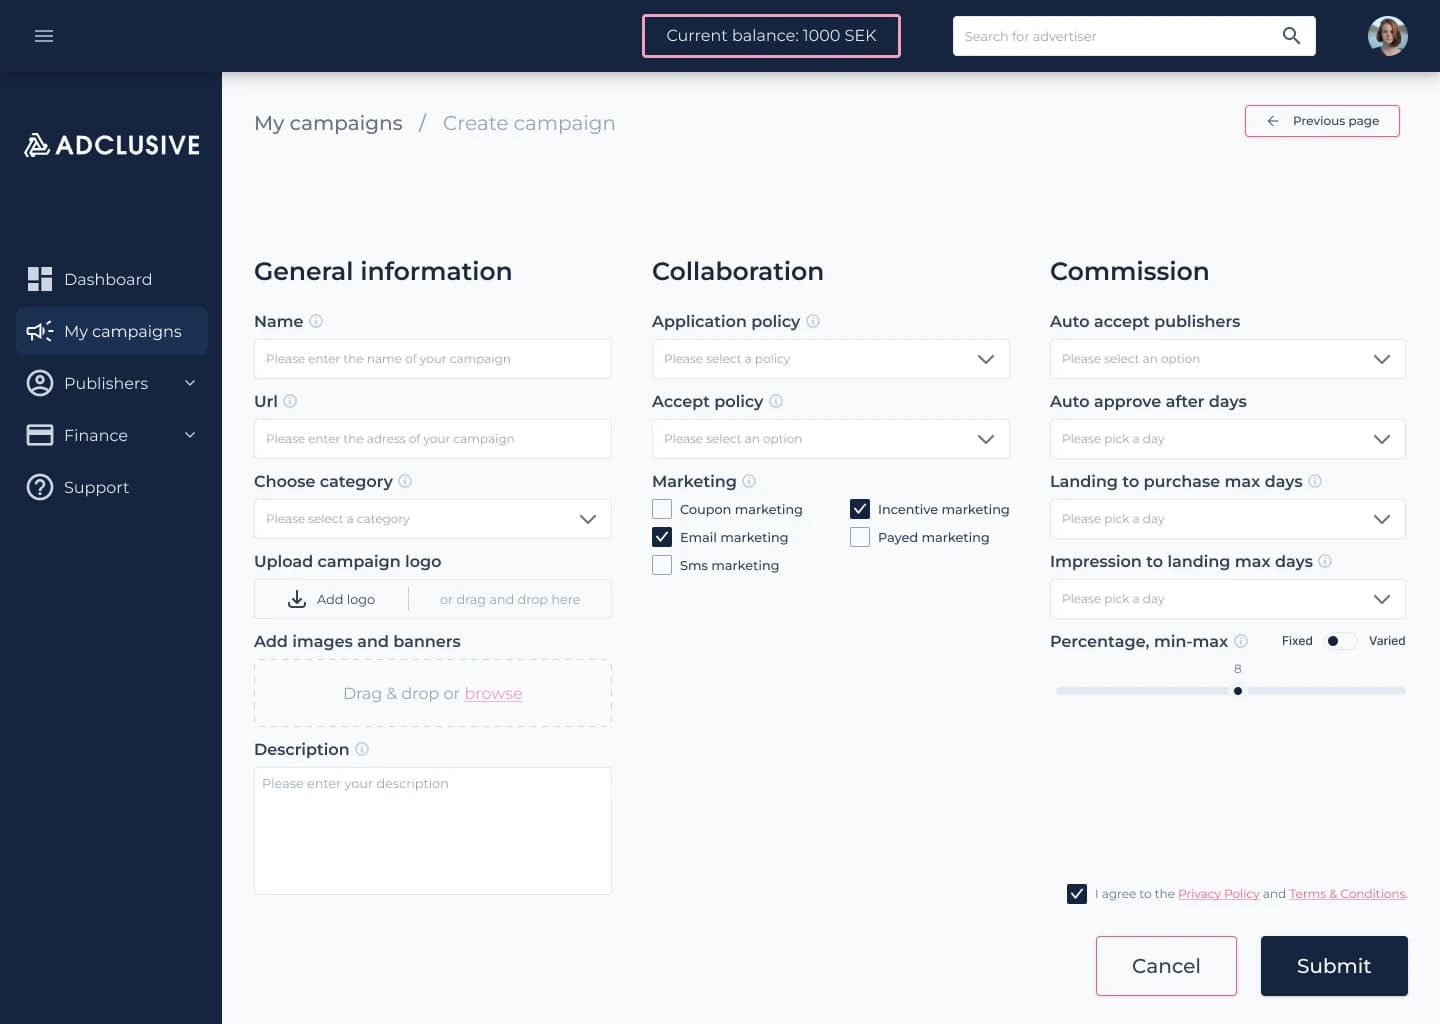Click info icon beside Application policy
This screenshot has height=1024, width=1440.
[813, 321]
